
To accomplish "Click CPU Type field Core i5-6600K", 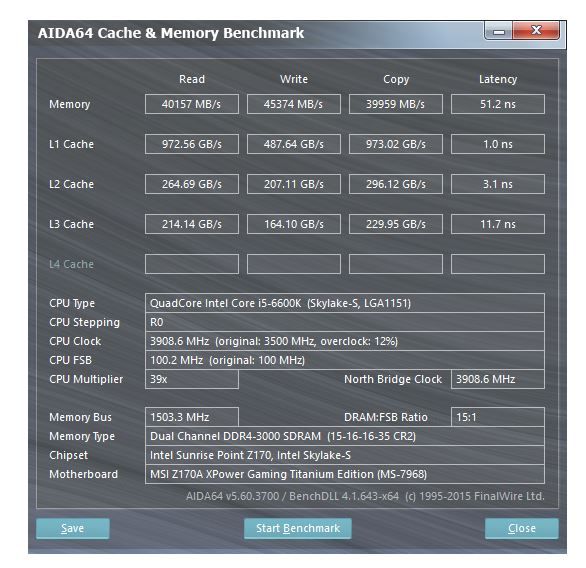I will pyautogui.click(x=345, y=303).
